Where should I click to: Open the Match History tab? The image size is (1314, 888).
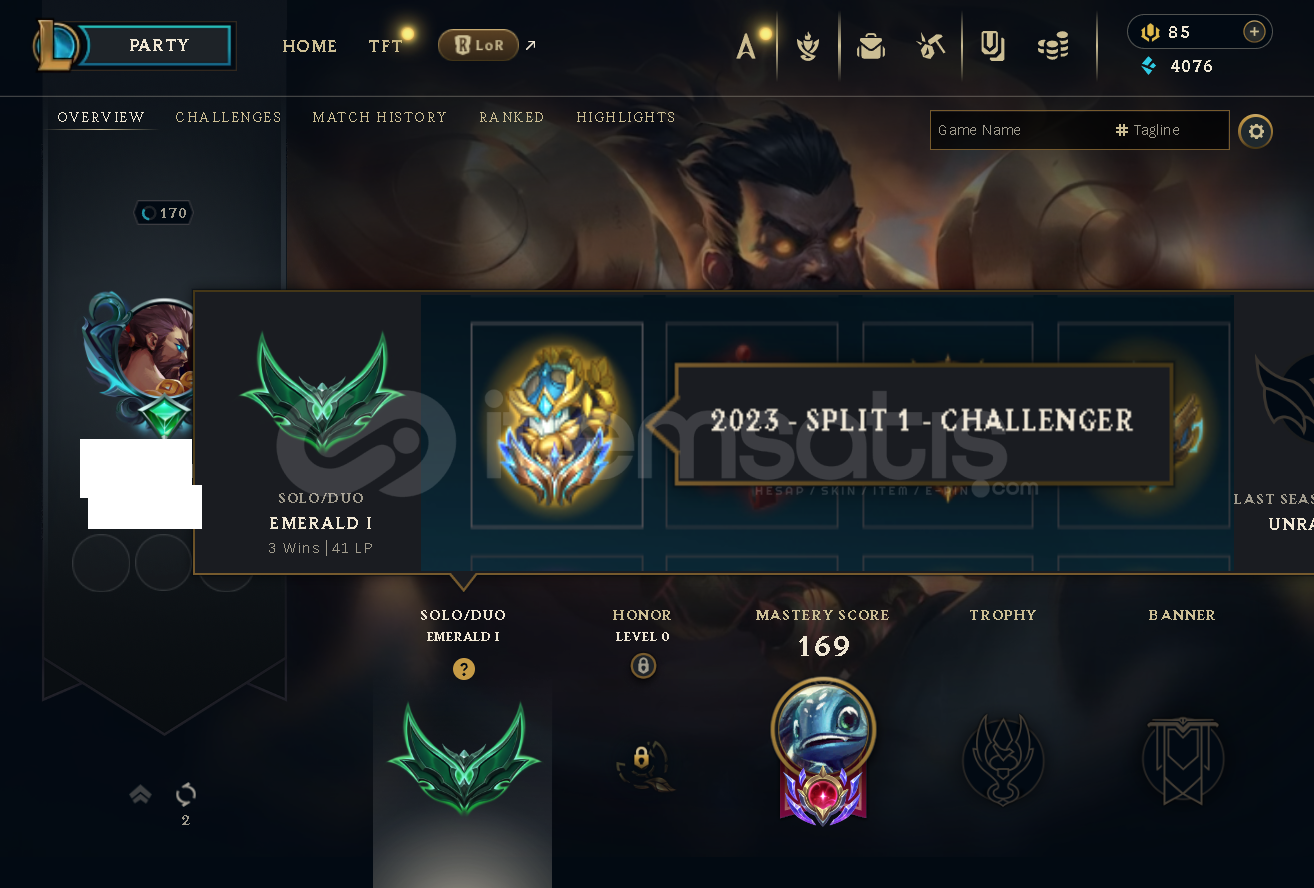click(379, 117)
